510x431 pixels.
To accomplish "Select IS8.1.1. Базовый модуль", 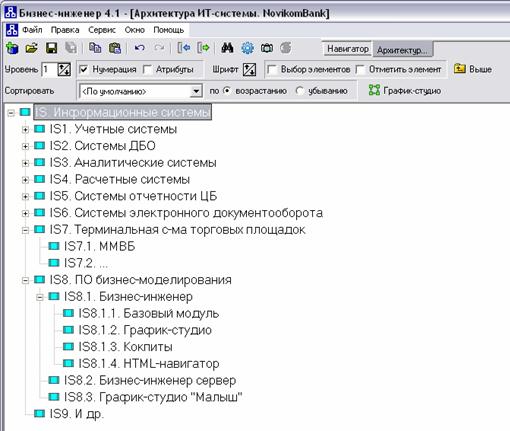I will (149, 313).
